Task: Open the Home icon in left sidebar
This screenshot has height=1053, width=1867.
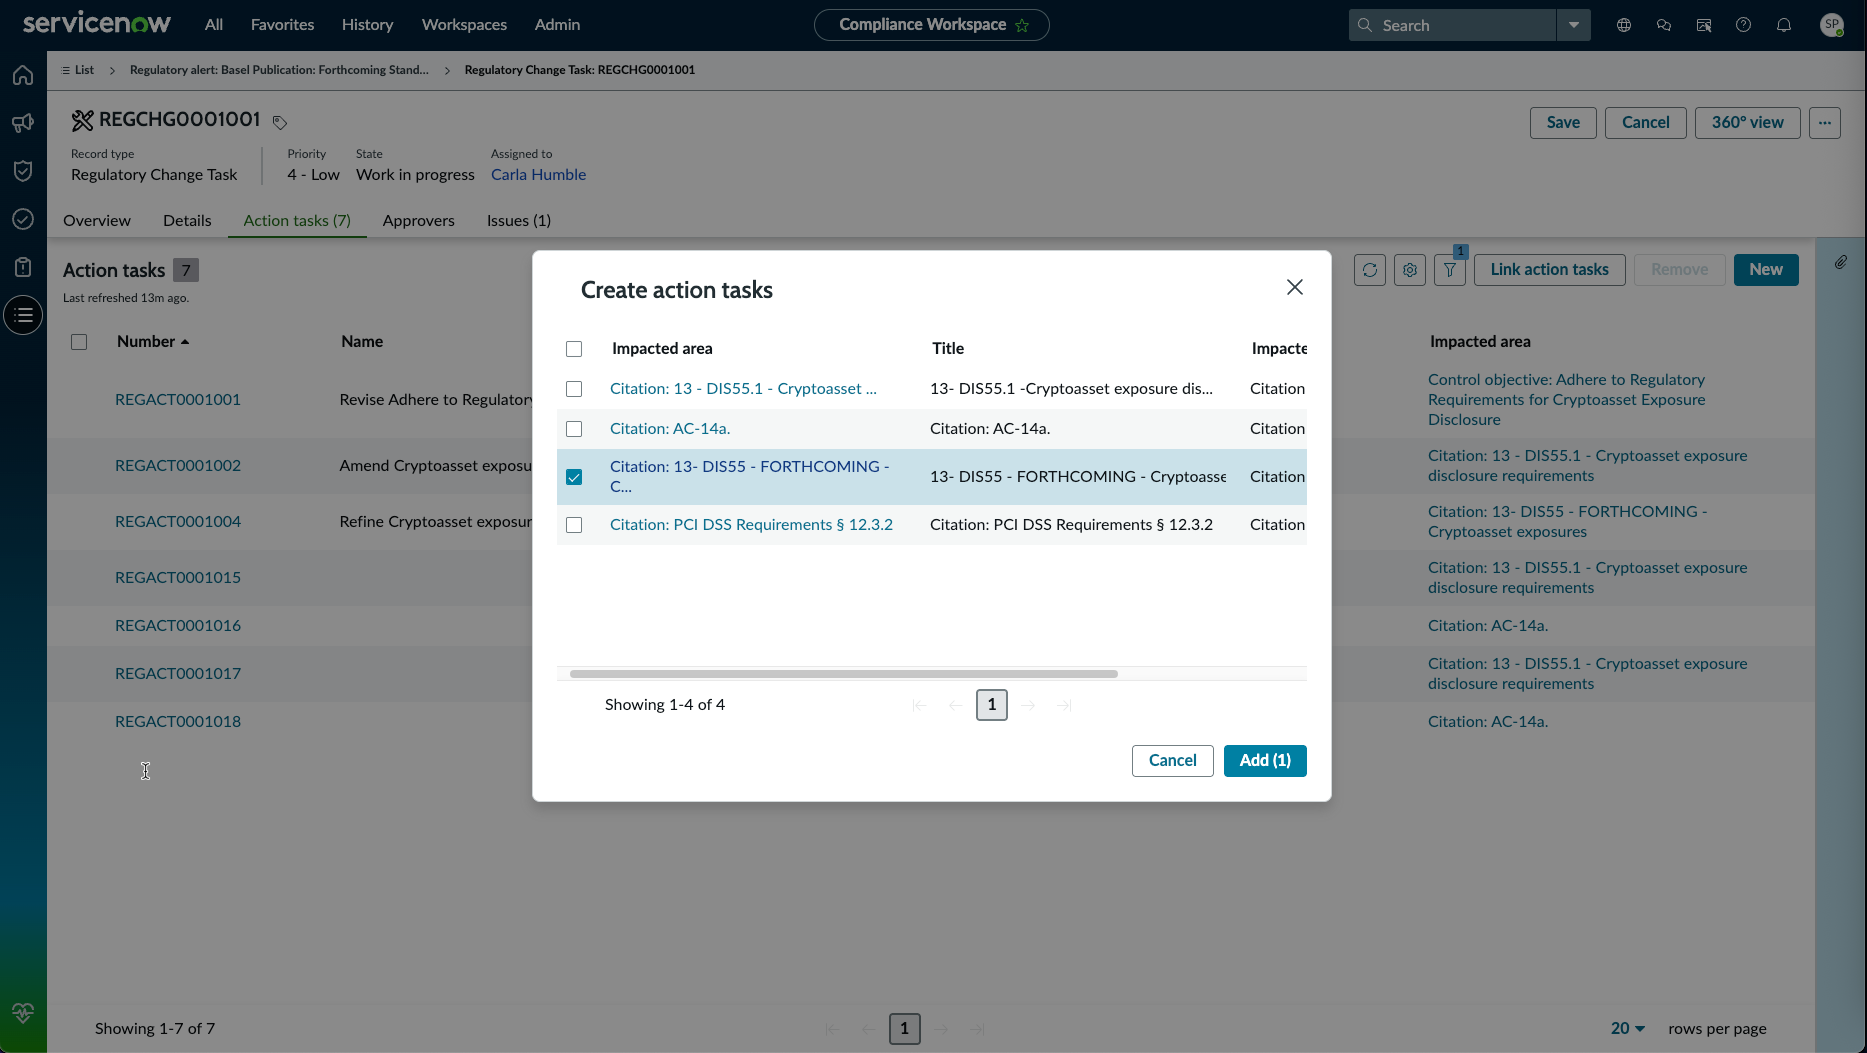Action: coord(23,75)
